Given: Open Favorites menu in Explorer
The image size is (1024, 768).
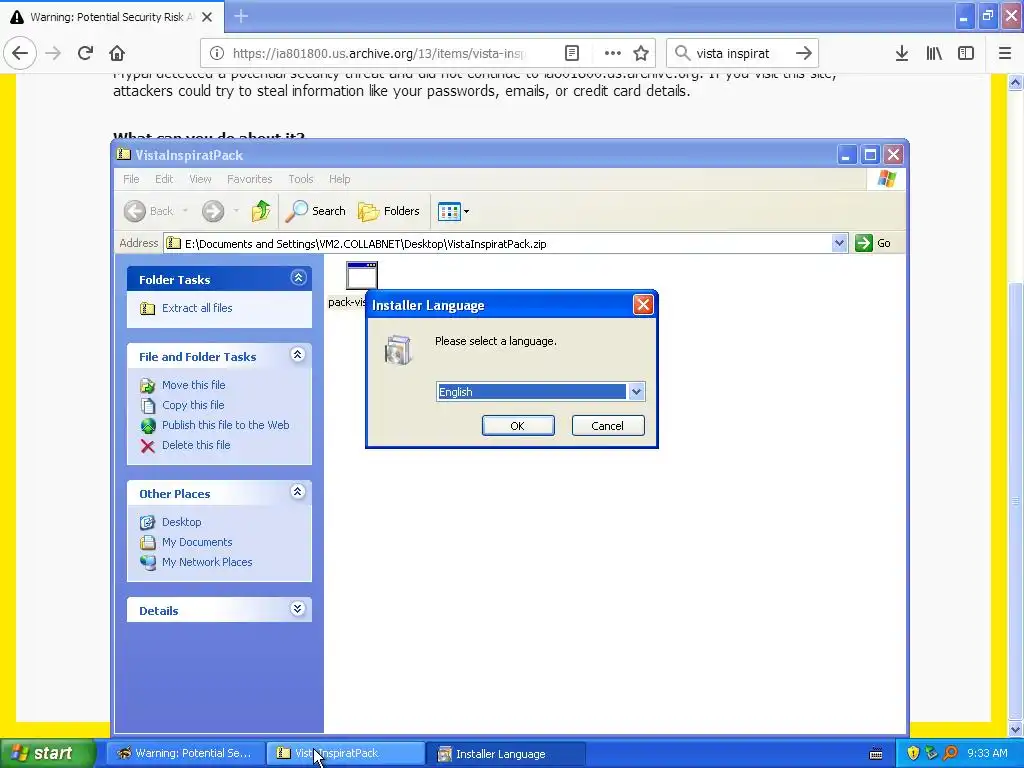Looking at the screenshot, I should tap(249, 179).
